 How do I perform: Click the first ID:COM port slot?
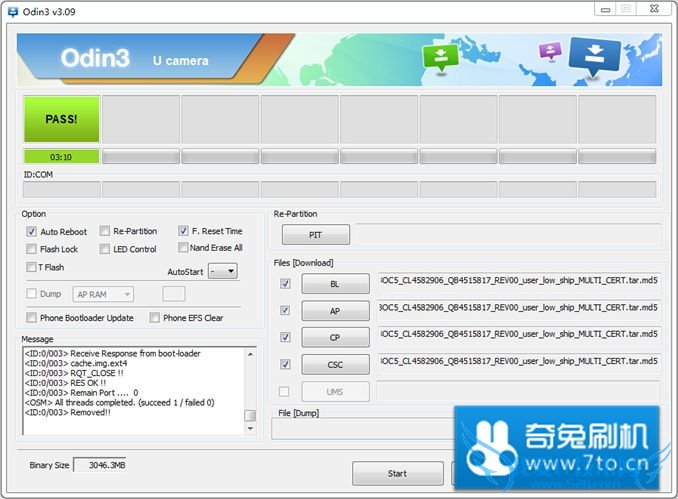point(61,189)
